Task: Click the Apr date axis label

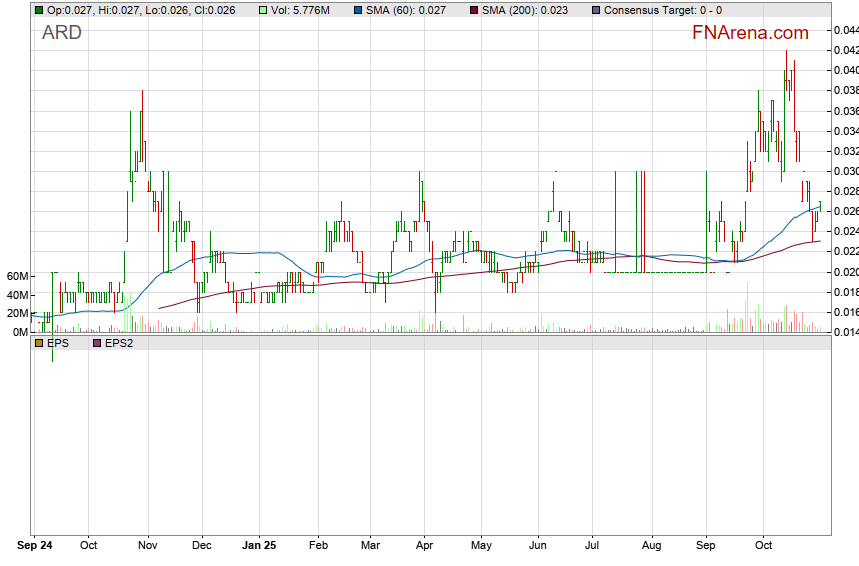Action: coord(424,547)
